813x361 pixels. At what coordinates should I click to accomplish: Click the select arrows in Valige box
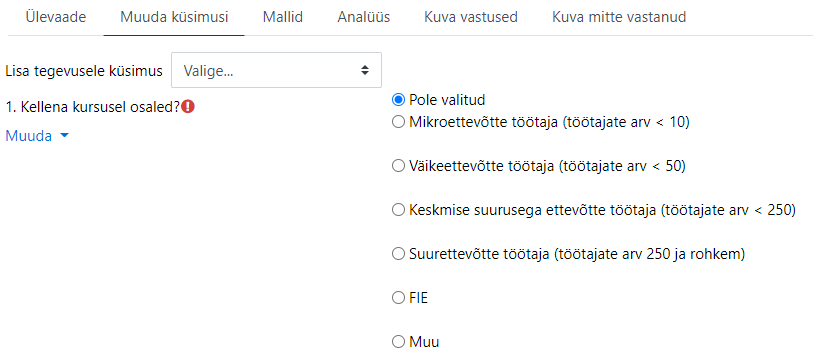click(x=365, y=70)
